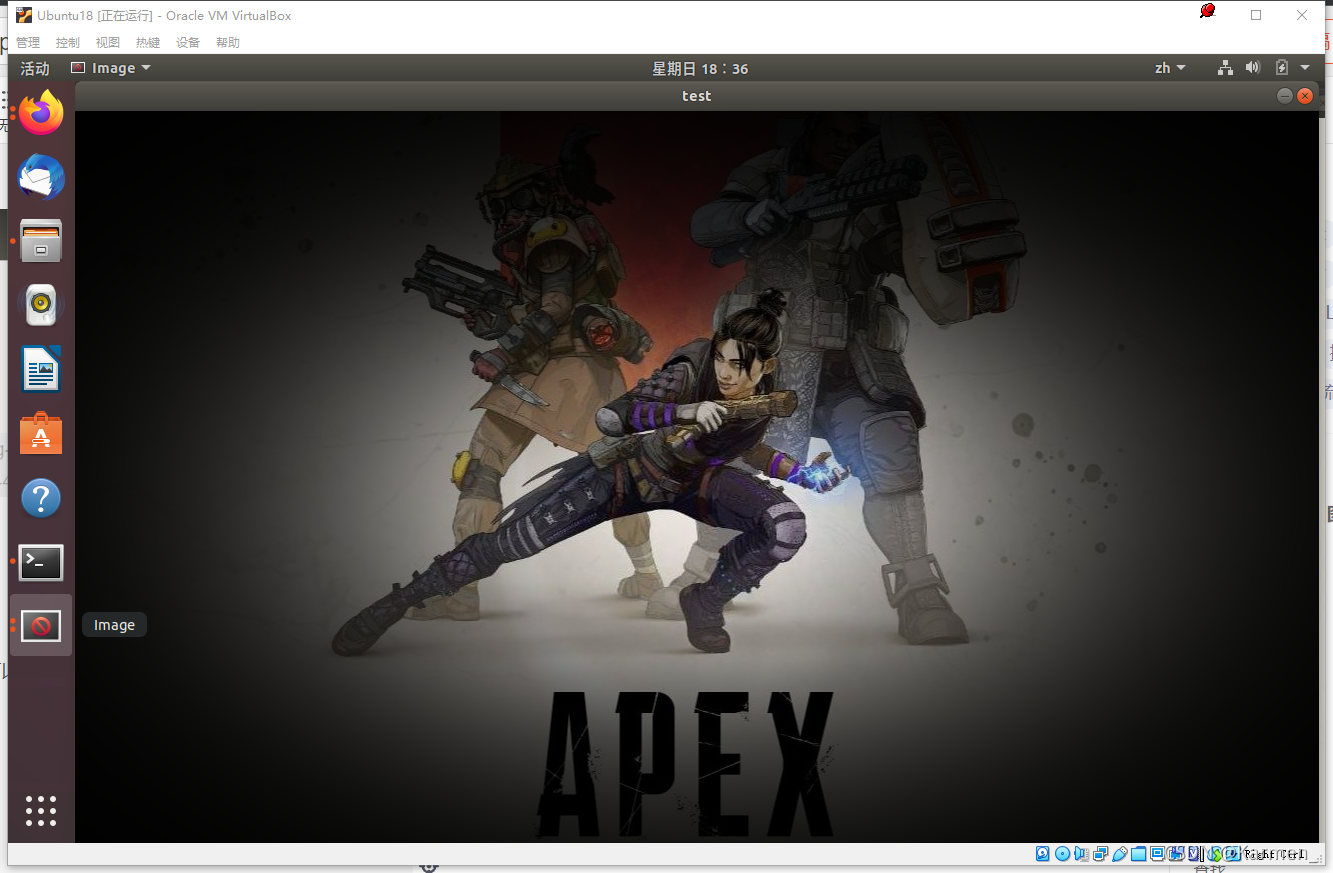Image resolution: width=1333 pixels, height=873 pixels.
Task: Open the 视图 menu in VirtualBox
Action: coord(108,42)
